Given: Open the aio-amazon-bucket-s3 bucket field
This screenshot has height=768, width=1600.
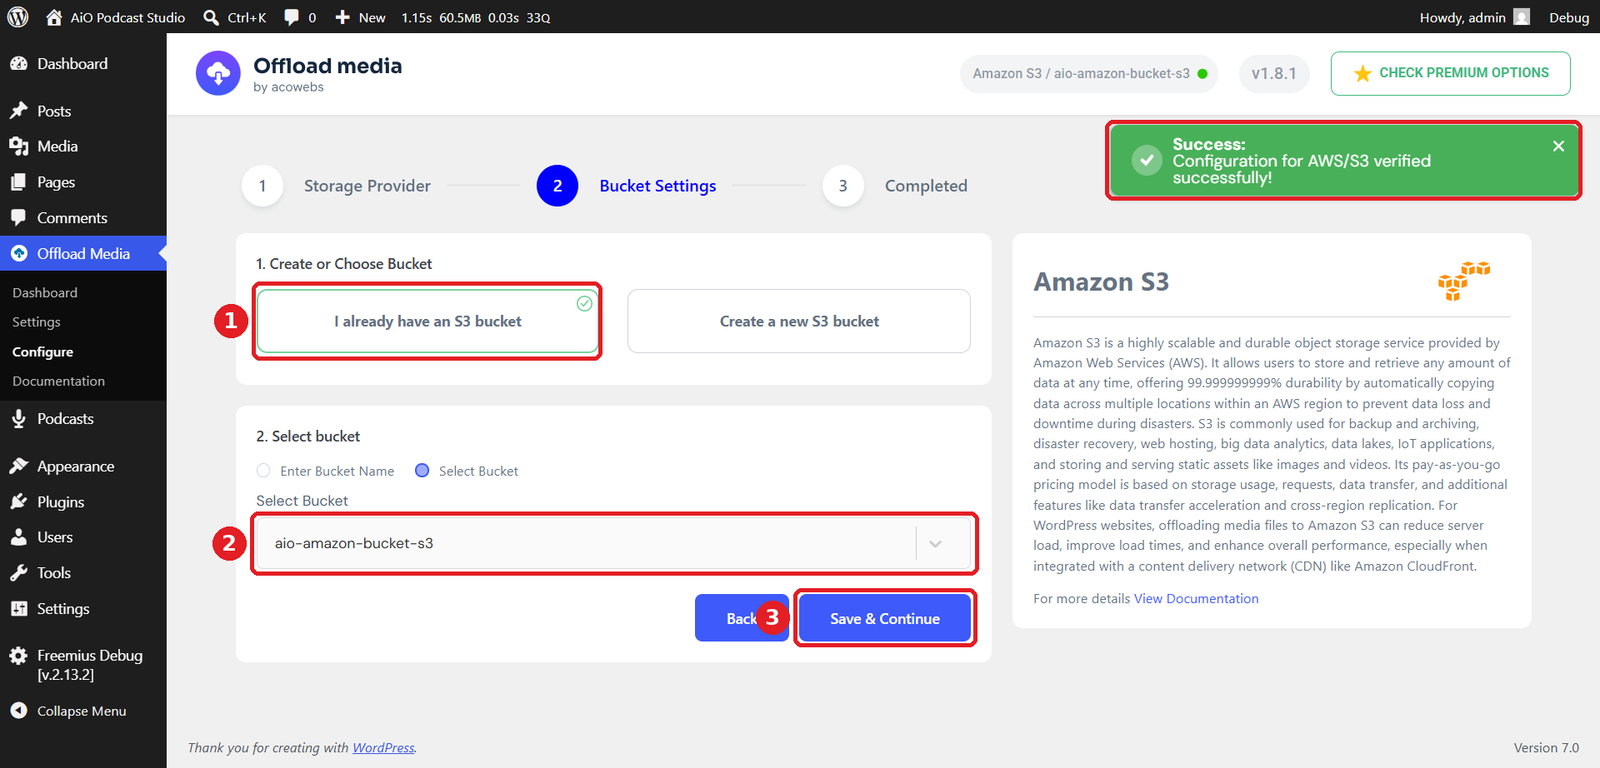Looking at the screenshot, I should [614, 544].
